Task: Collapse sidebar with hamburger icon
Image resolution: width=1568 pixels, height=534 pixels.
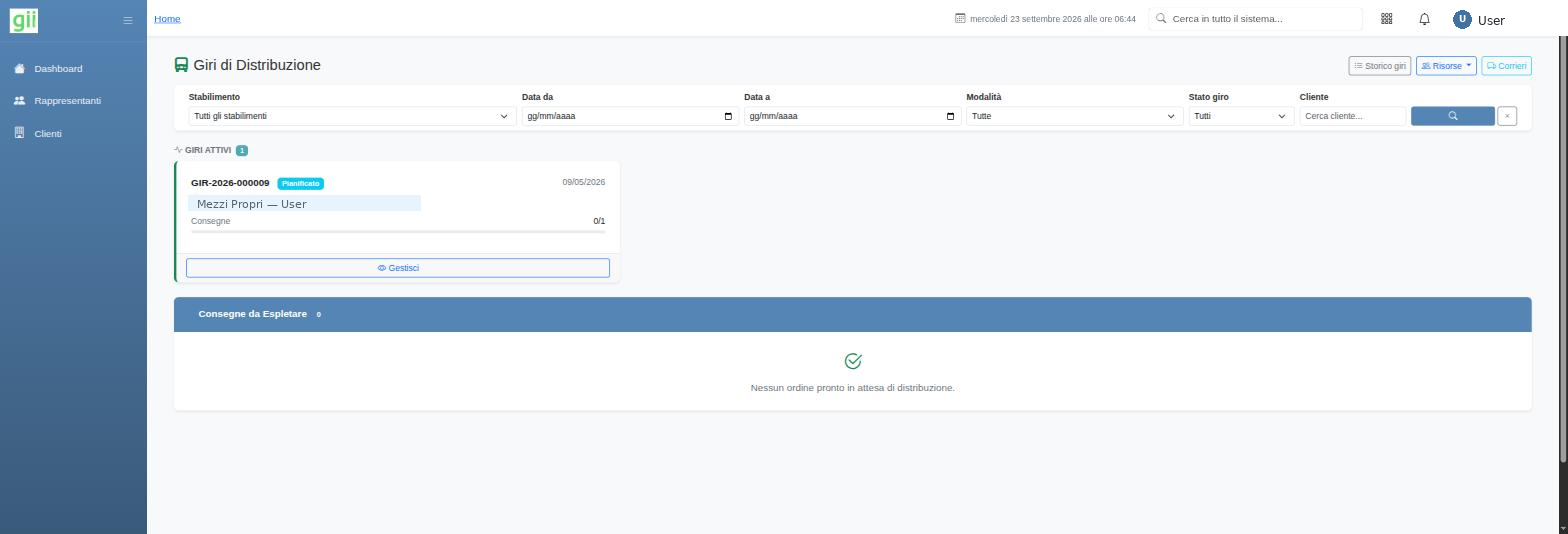Action: point(127,20)
